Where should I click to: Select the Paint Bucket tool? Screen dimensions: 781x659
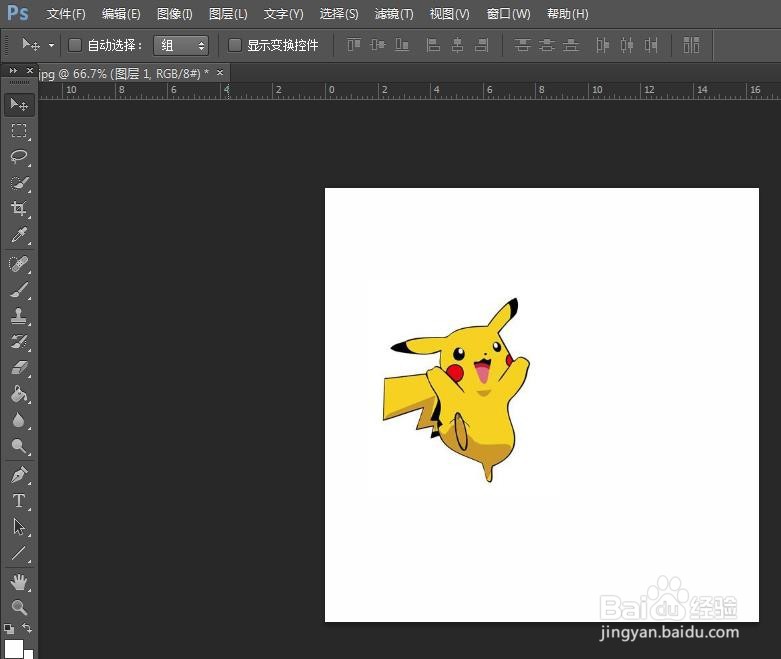(19, 394)
